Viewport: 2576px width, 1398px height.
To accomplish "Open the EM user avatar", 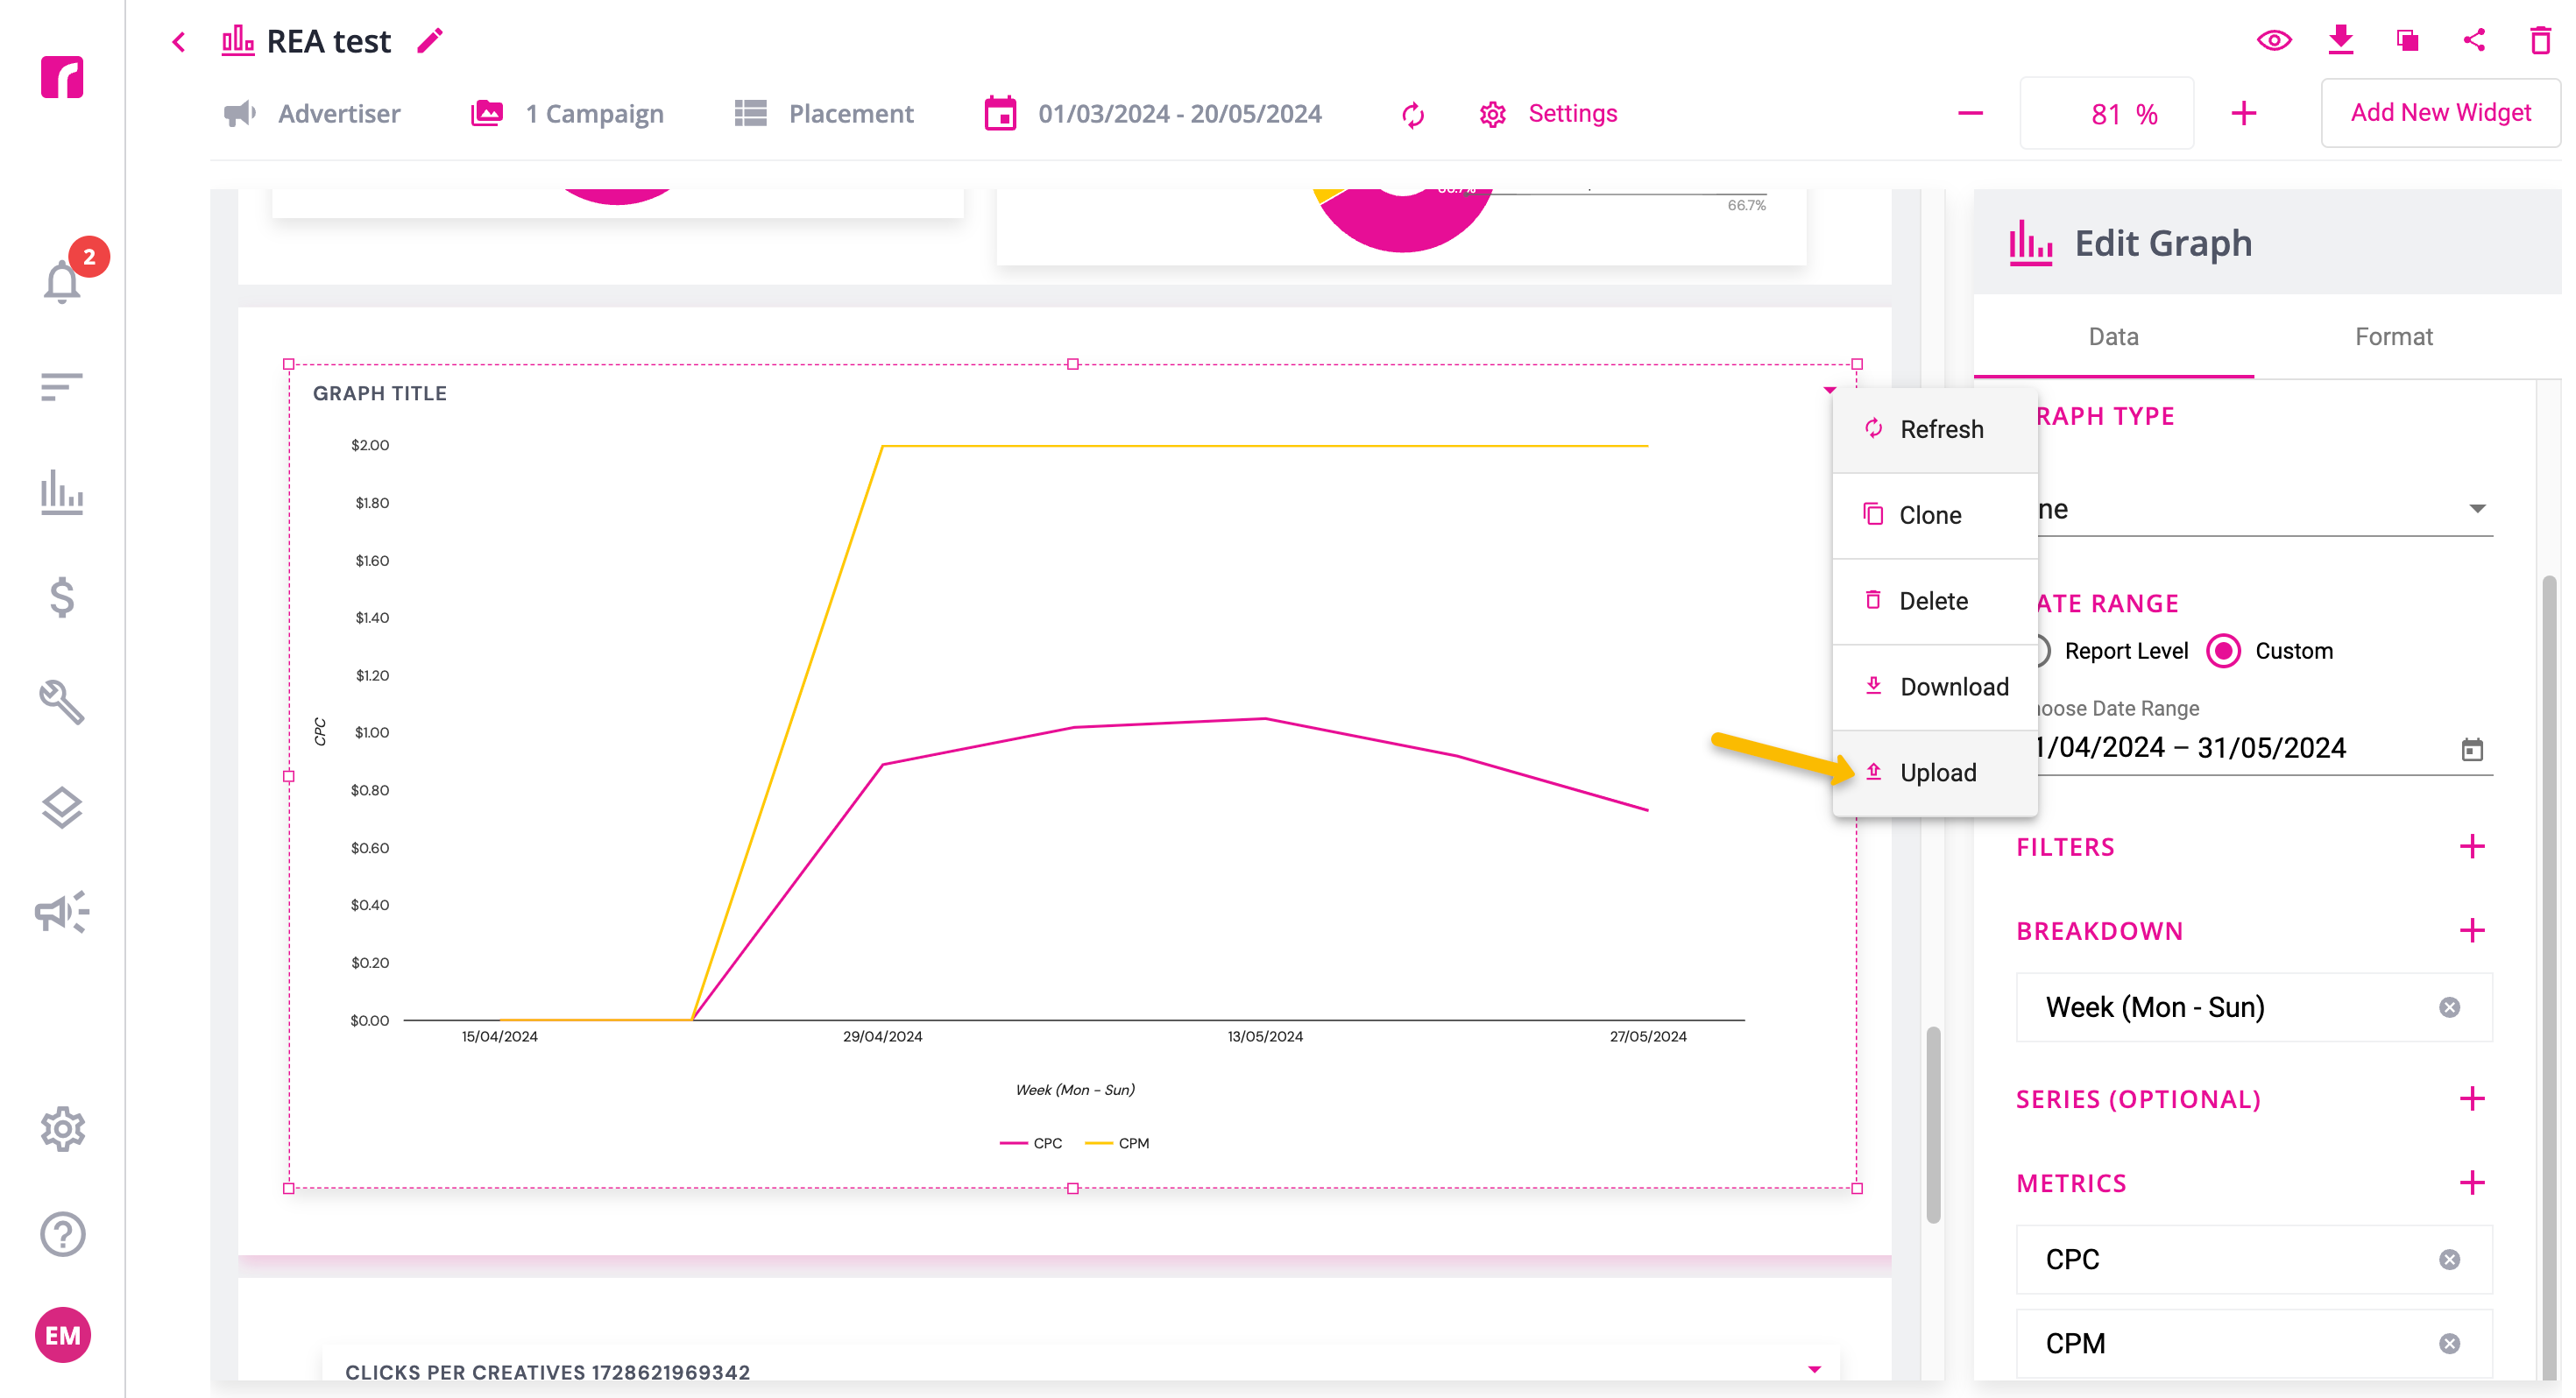I will pyautogui.click(x=62, y=1335).
